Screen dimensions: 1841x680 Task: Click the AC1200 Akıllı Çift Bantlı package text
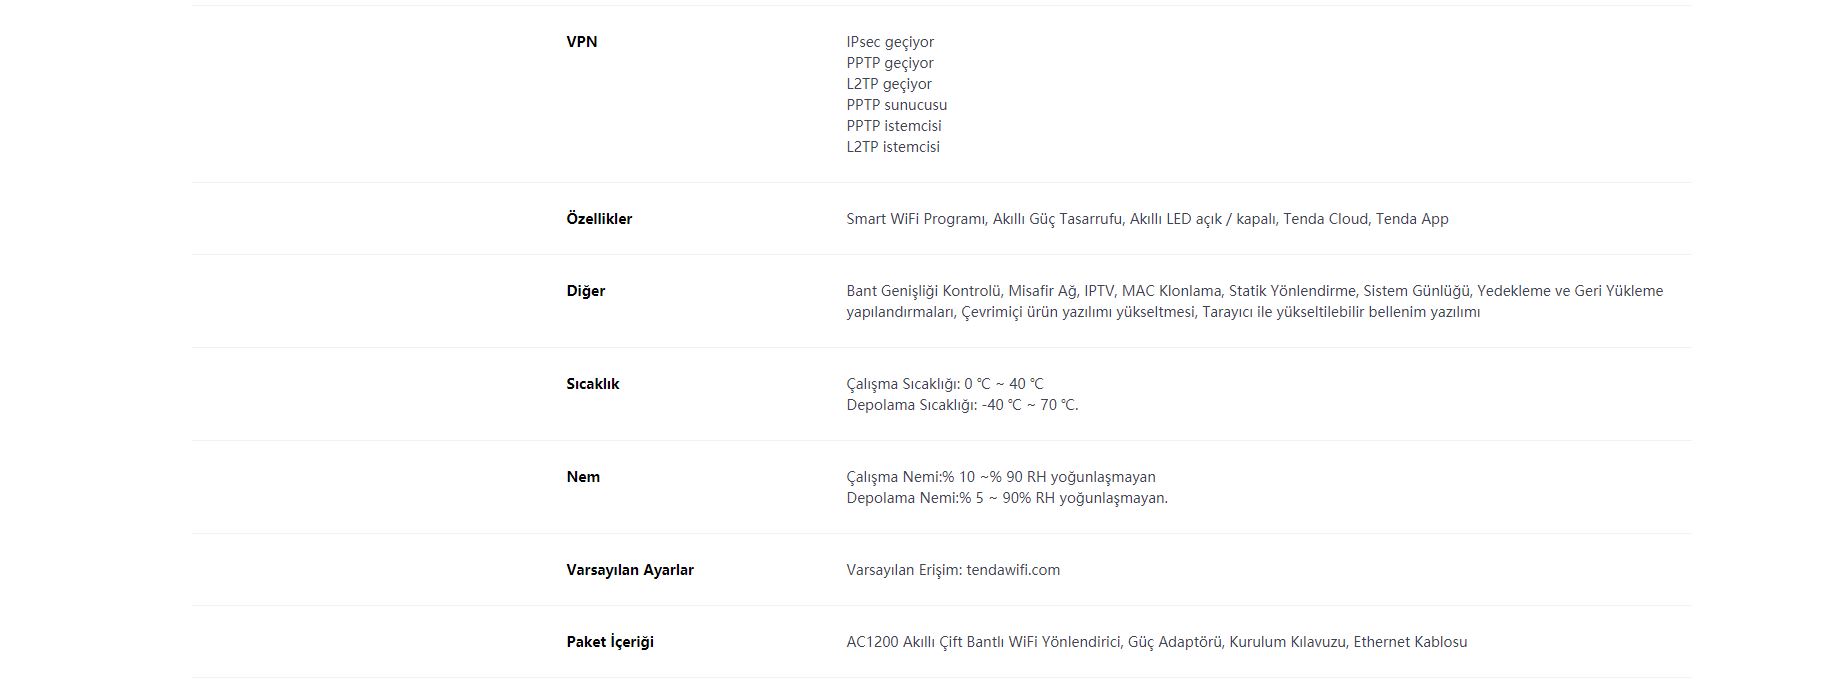tap(1157, 642)
